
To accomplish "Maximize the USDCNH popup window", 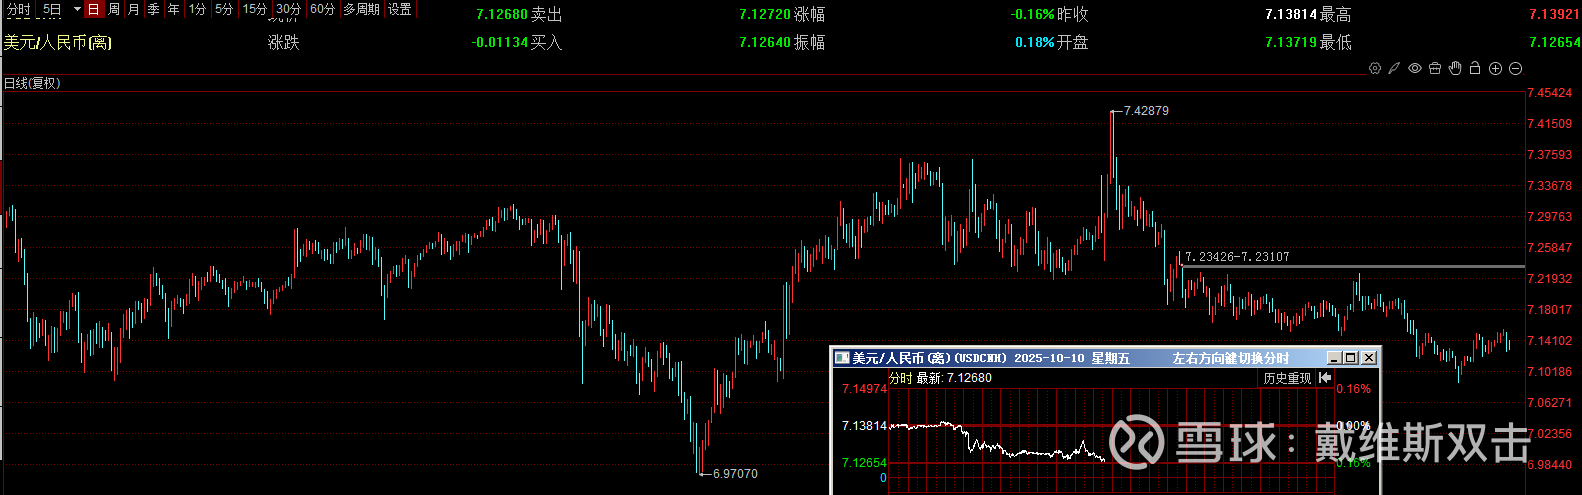I will pyautogui.click(x=1350, y=358).
